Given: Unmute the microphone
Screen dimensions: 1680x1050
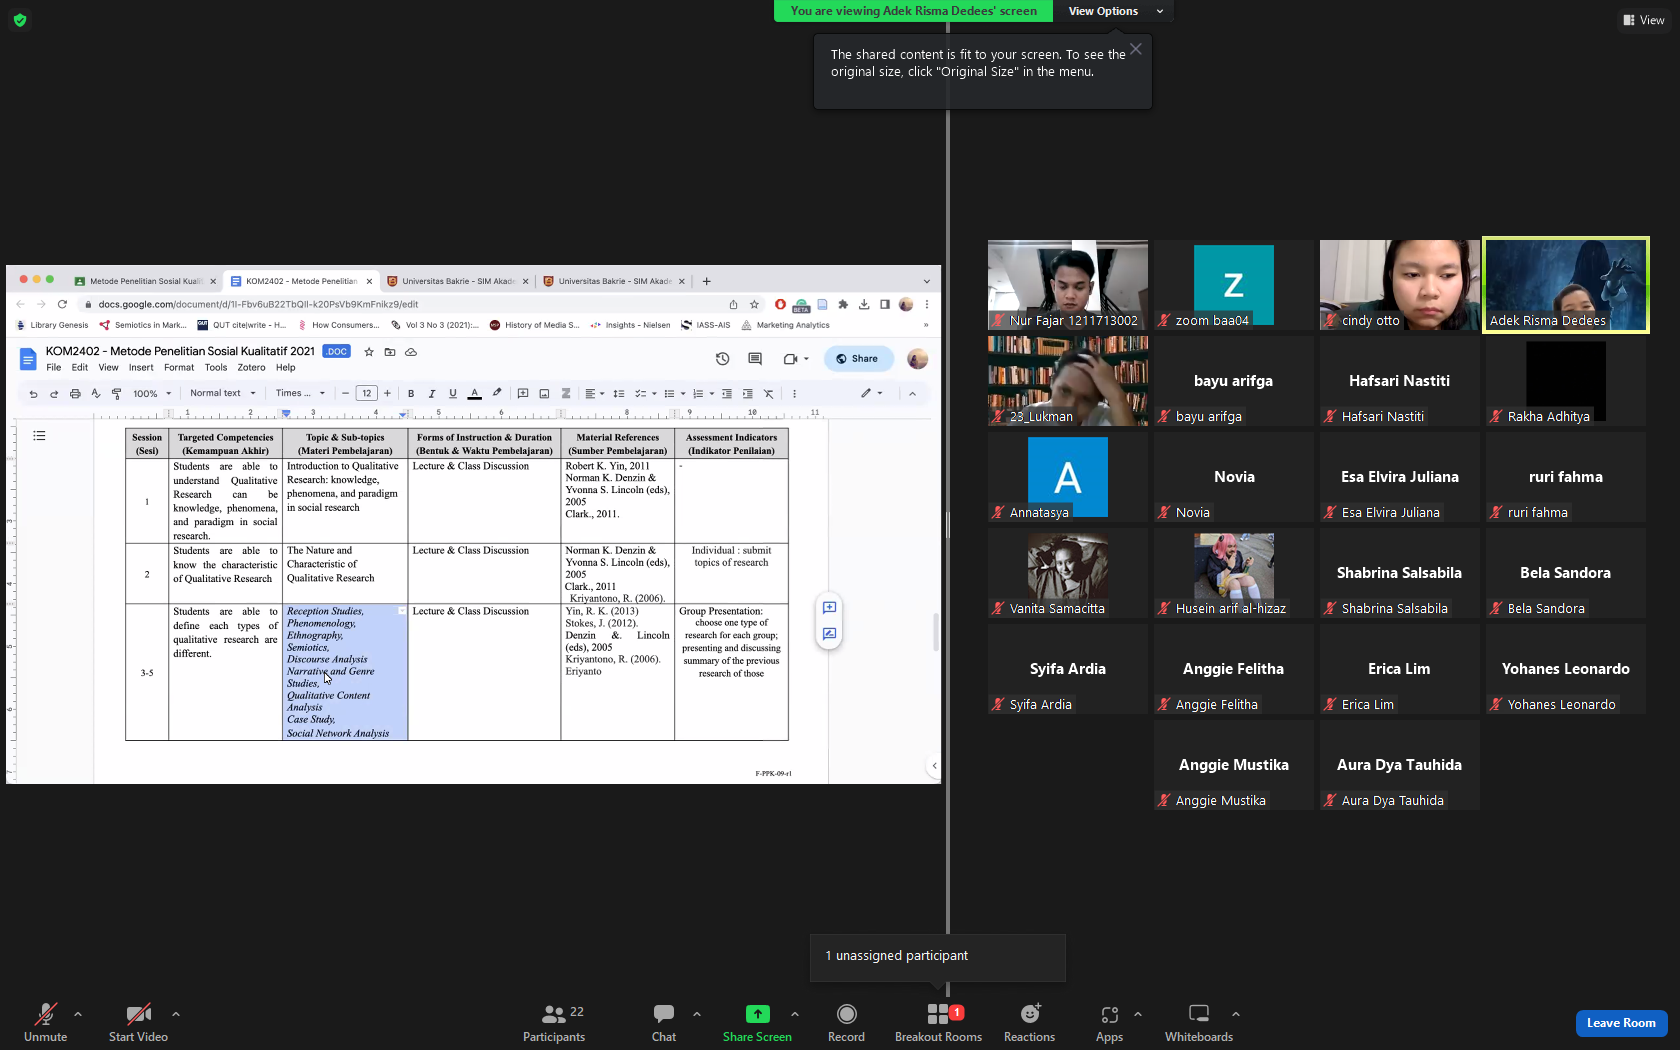Looking at the screenshot, I should (45, 1023).
